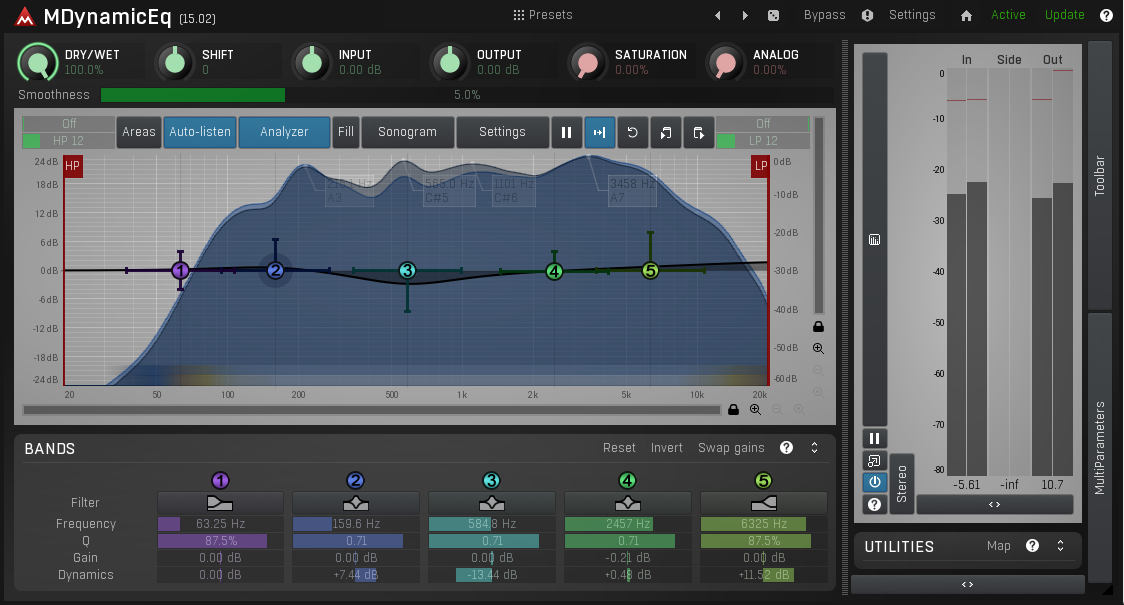1124x605 pixels.
Task: Select band 5 node in the graph
Action: pyautogui.click(x=650, y=270)
